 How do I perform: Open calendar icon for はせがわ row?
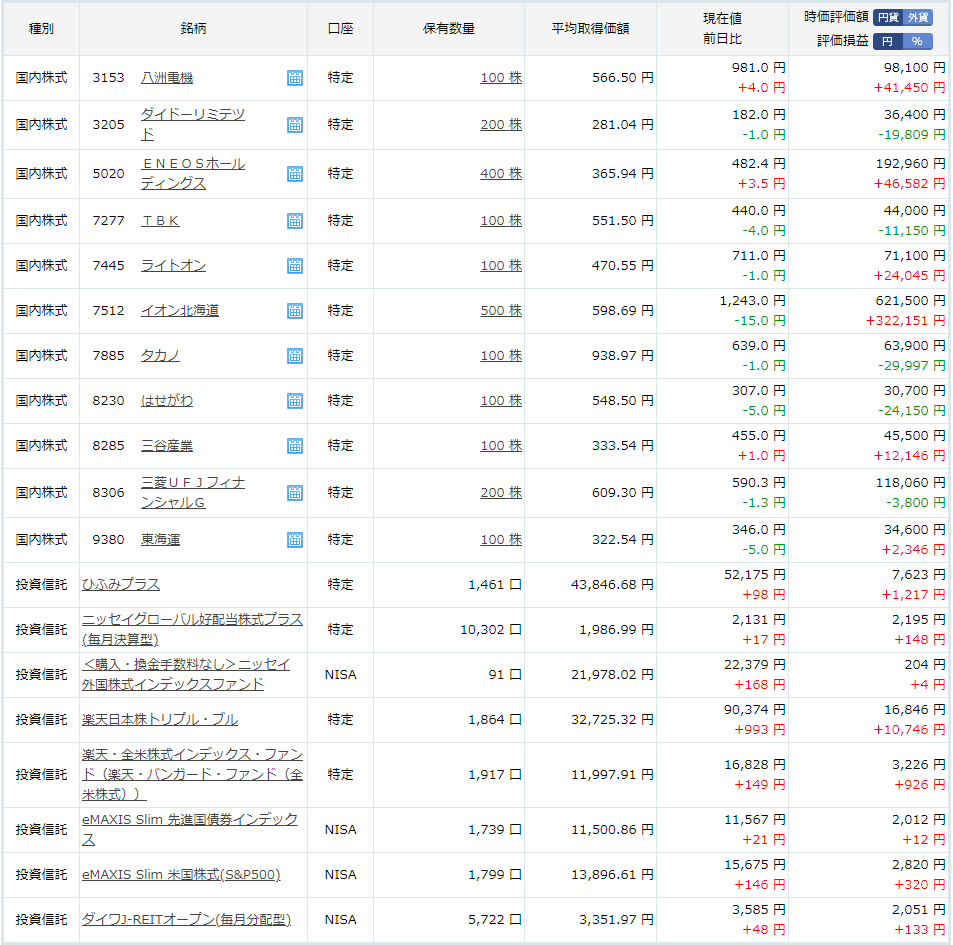tap(295, 400)
